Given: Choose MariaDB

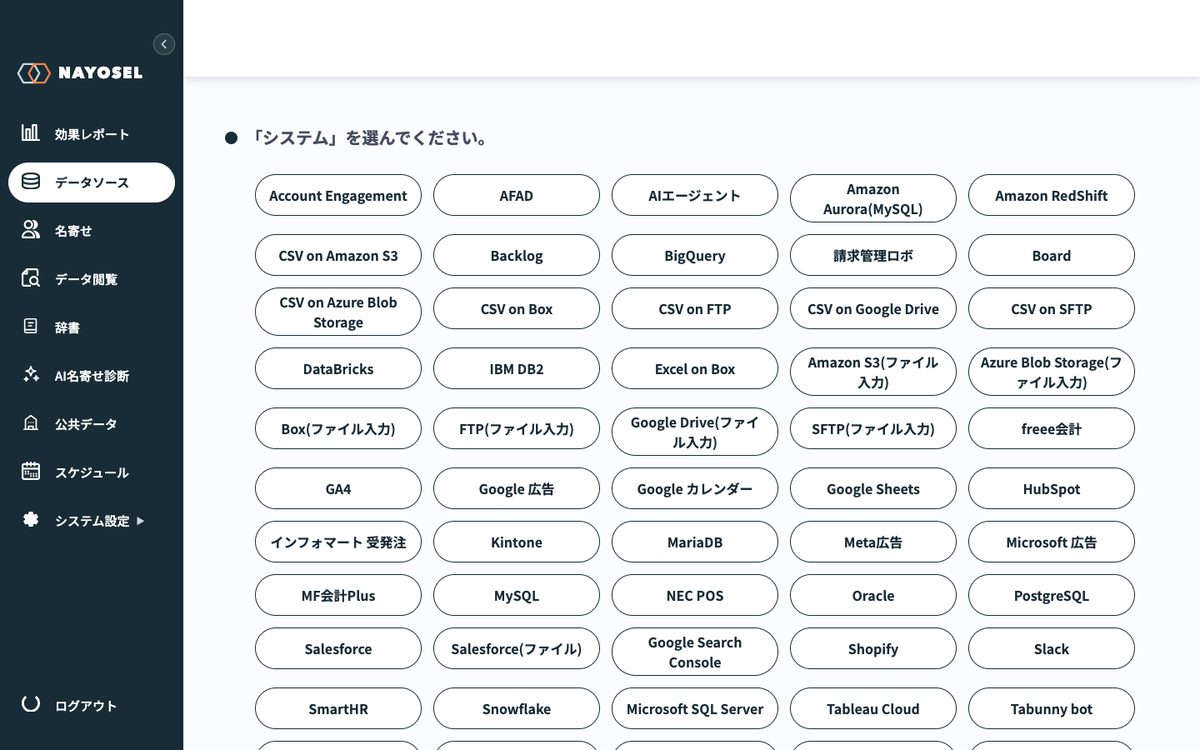Looking at the screenshot, I should pyautogui.click(x=695, y=542).
